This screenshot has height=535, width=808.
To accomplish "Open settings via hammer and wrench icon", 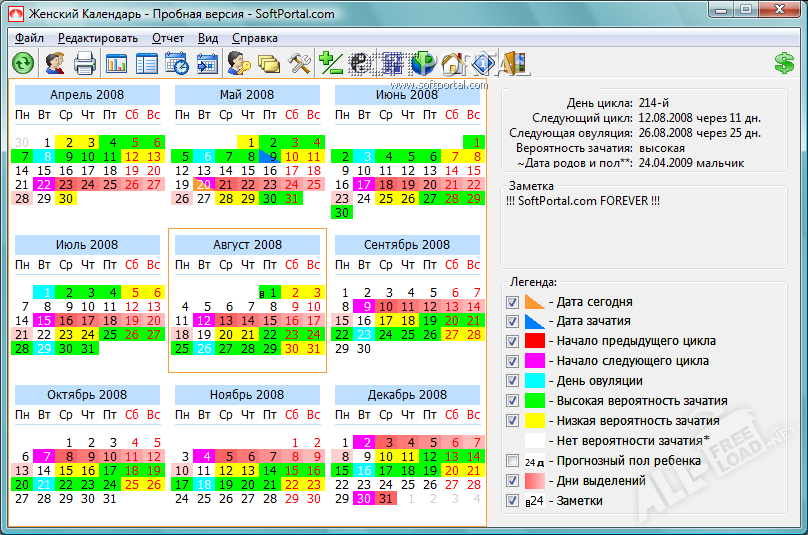I will 299,64.
